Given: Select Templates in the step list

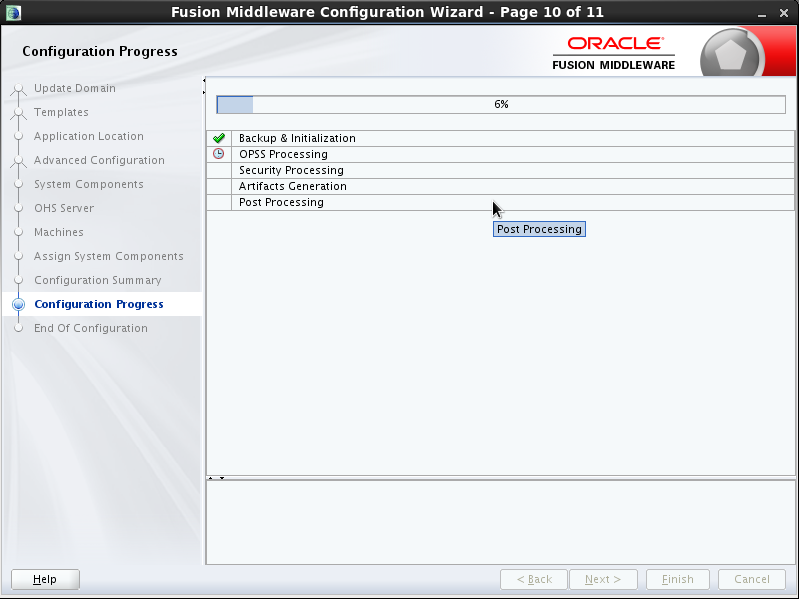Looking at the screenshot, I should 61,112.
